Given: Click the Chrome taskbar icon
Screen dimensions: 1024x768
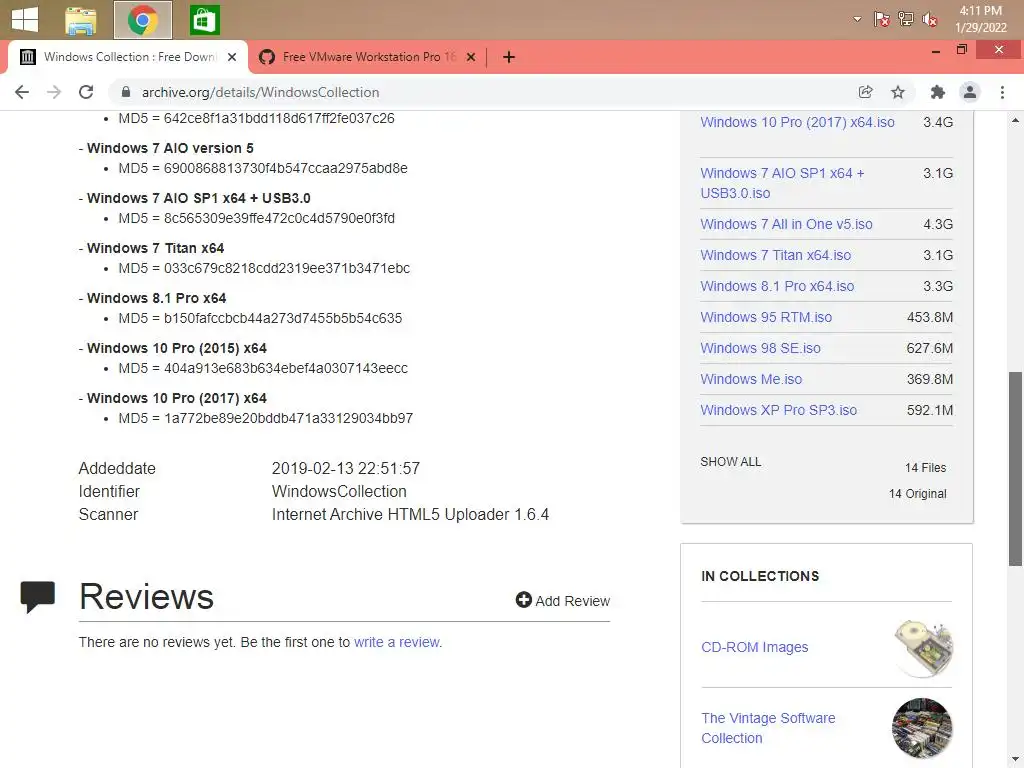Looking at the screenshot, I should coord(143,20).
